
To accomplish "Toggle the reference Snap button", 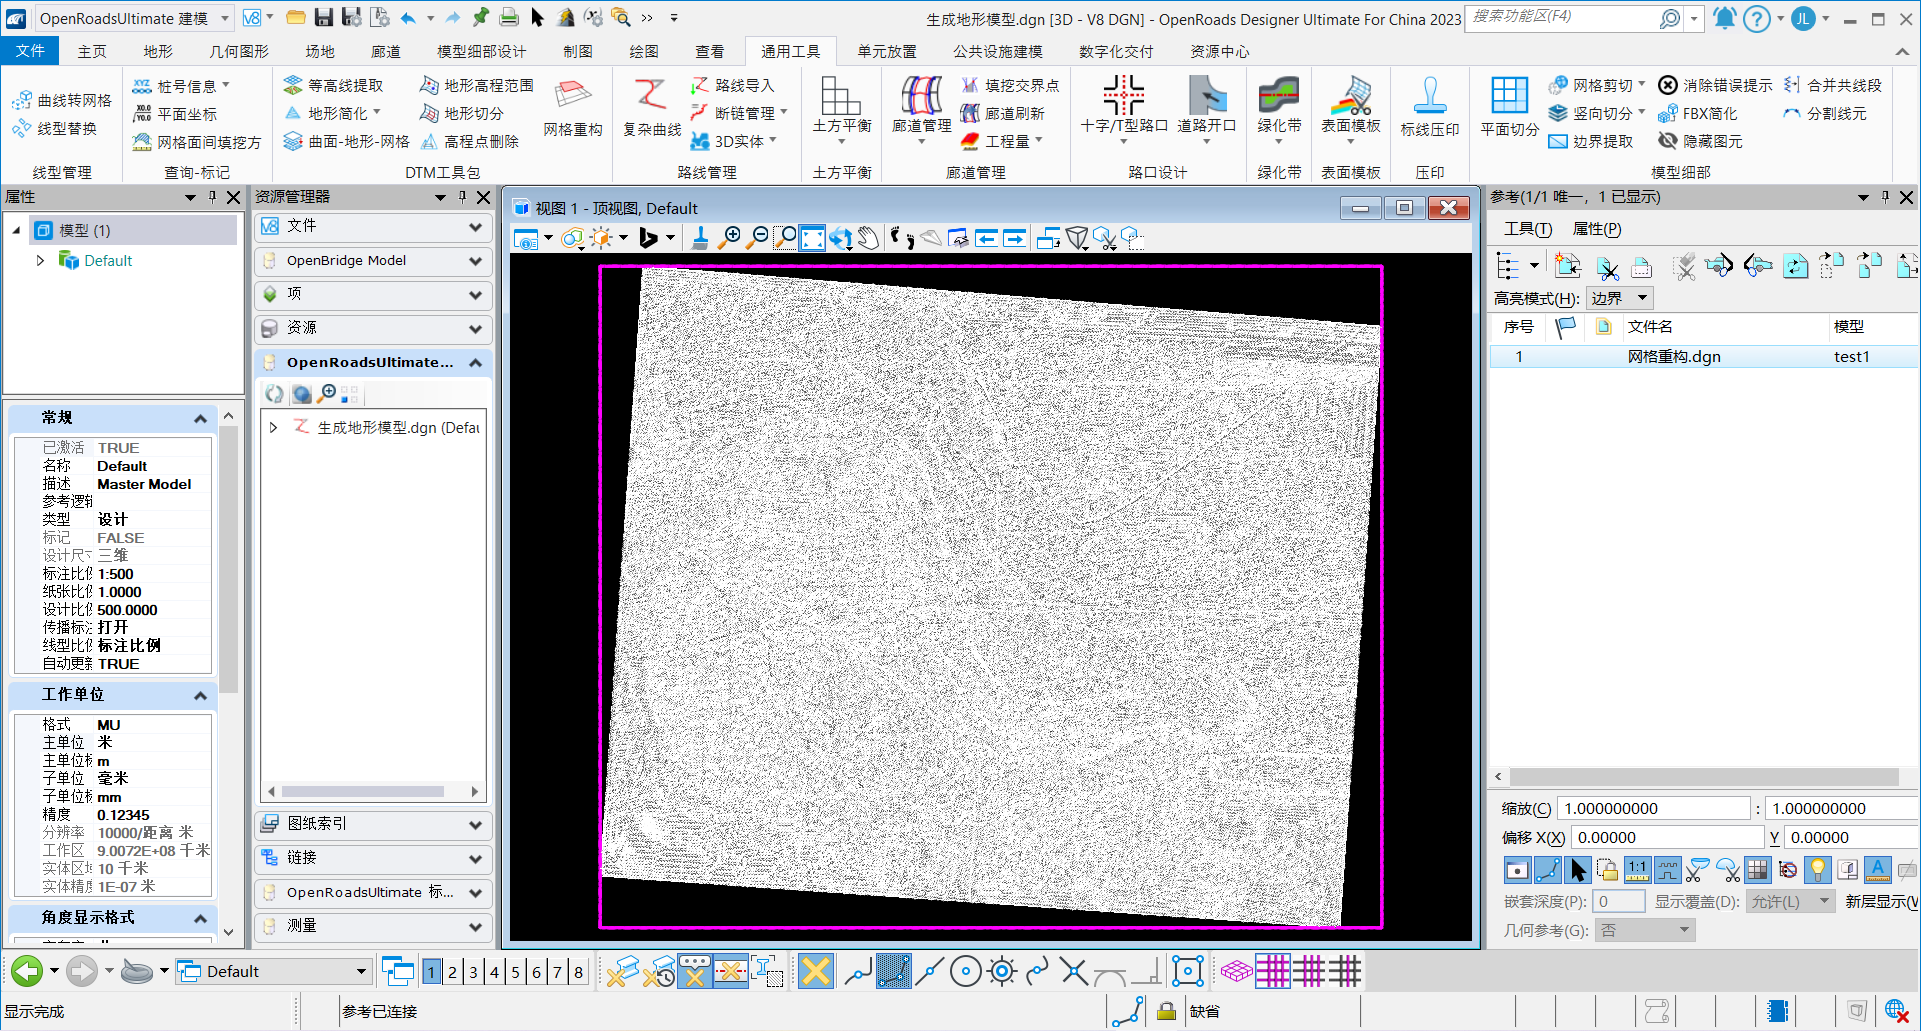I will 1547,870.
